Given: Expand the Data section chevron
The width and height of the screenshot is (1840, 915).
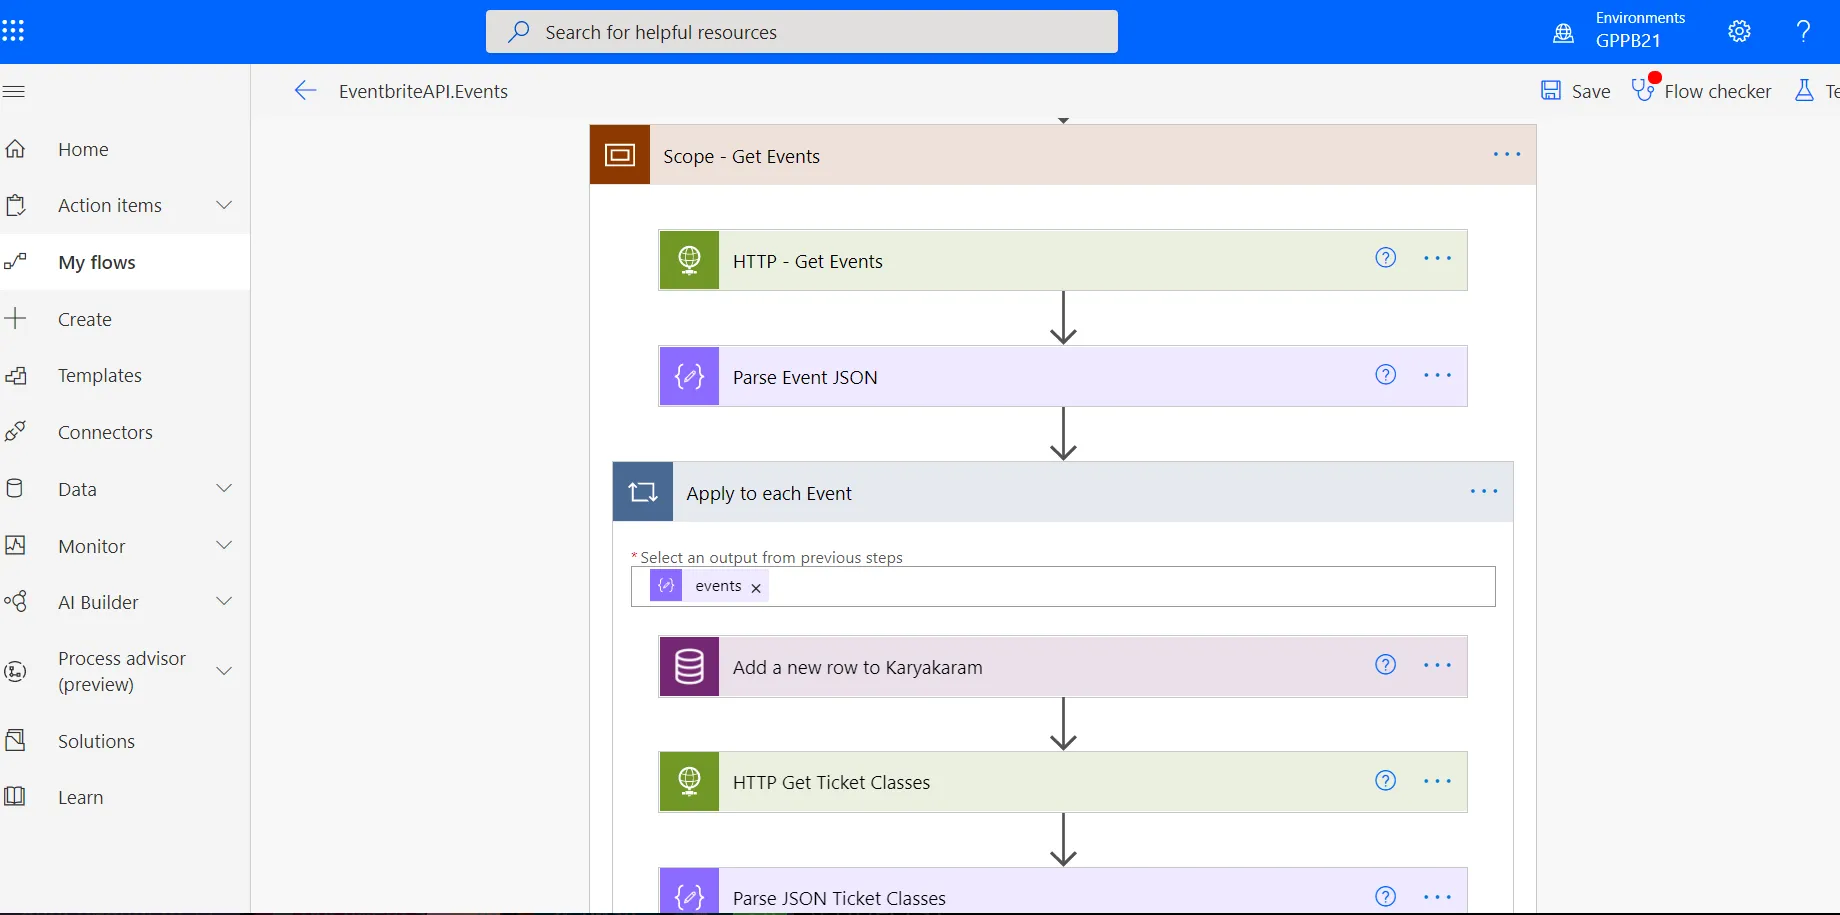Looking at the screenshot, I should coord(224,488).
